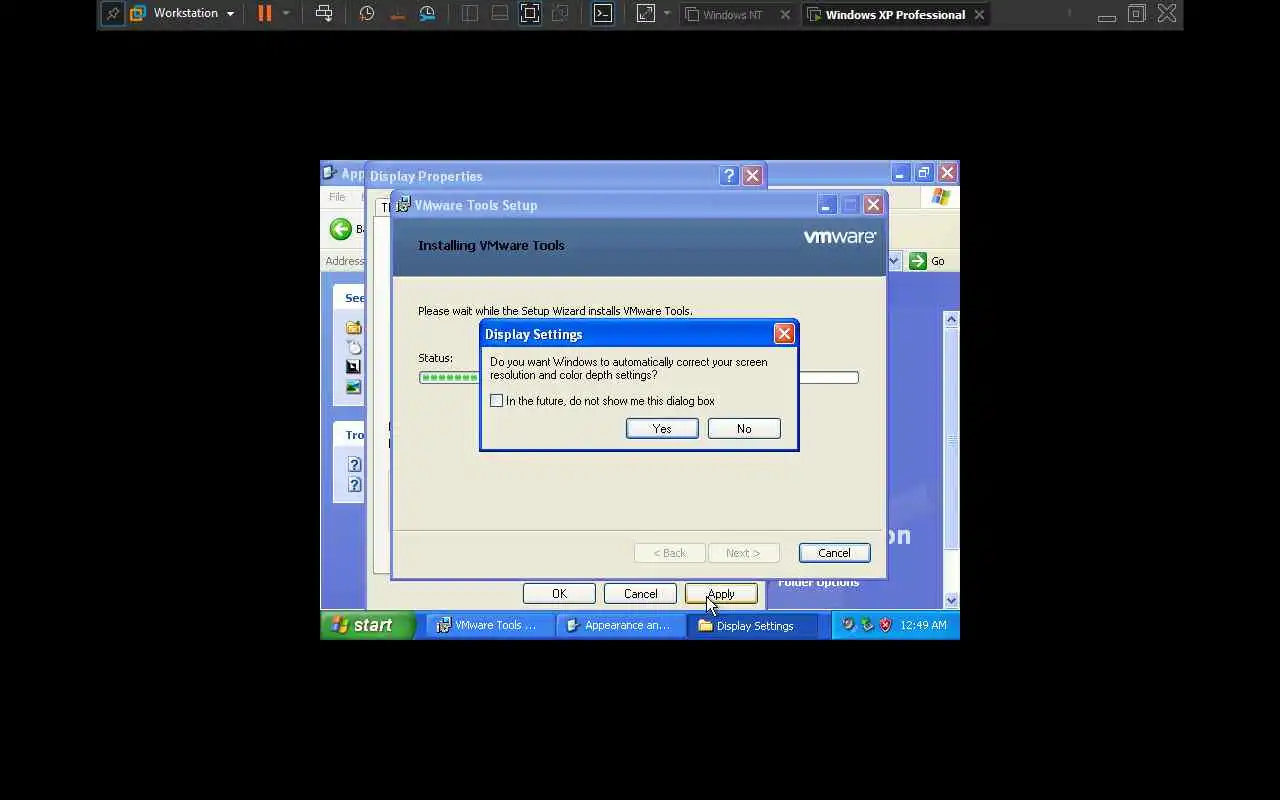
Task: Click the first system tray icon
Action: (848, 625)
